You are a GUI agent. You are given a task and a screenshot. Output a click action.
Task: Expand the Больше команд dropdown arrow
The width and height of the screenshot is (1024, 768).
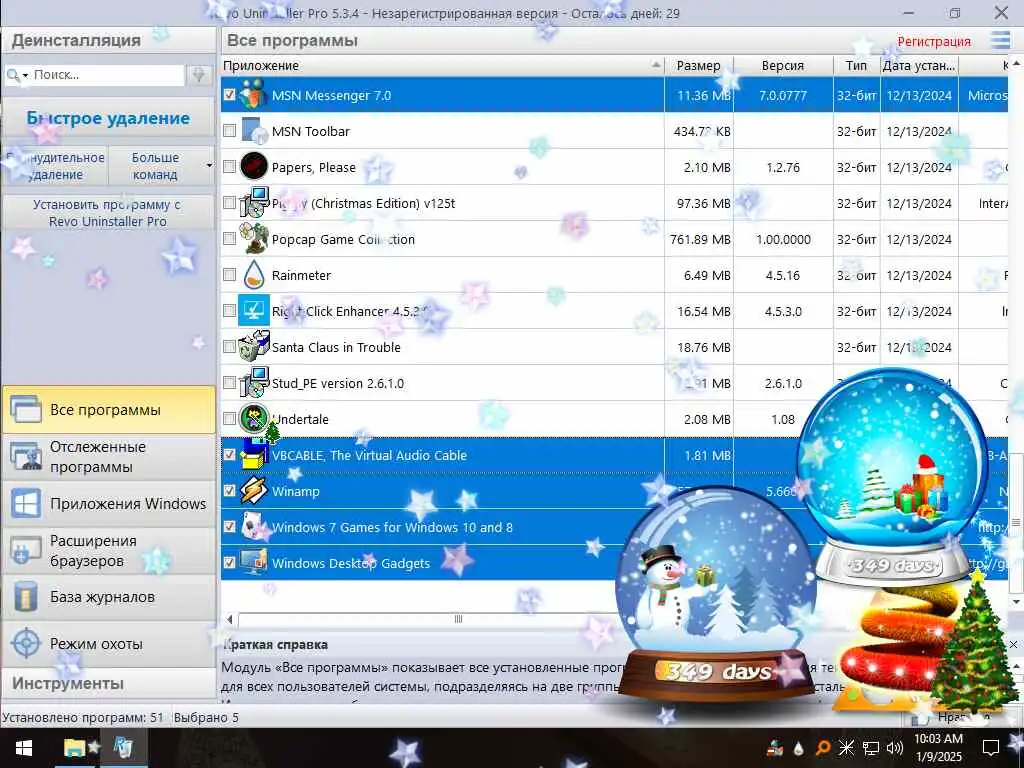[209, 166]
